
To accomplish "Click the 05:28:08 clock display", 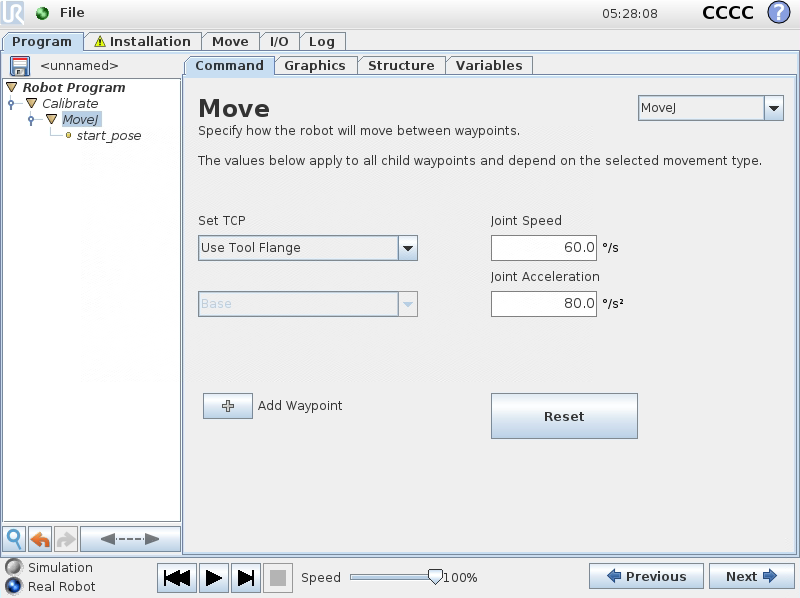I will click(x=630, y=14).
